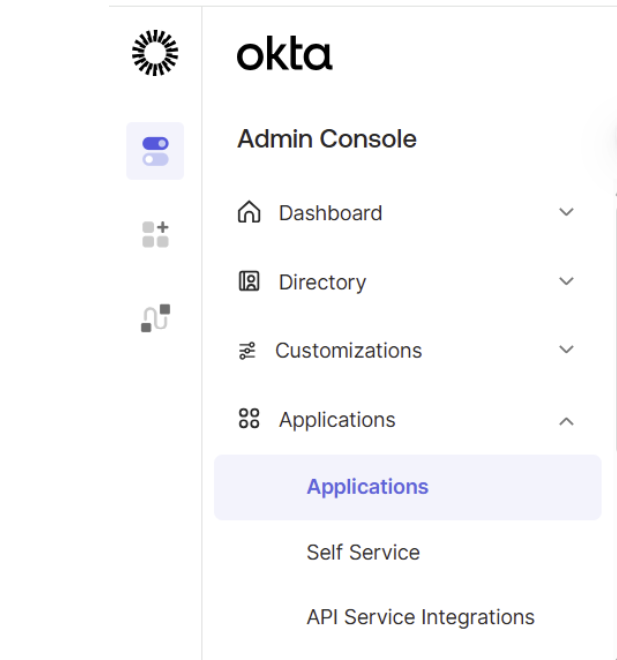Expand the Dashboard chevron
The image size is (617, 660).
[x=566, y=212]
